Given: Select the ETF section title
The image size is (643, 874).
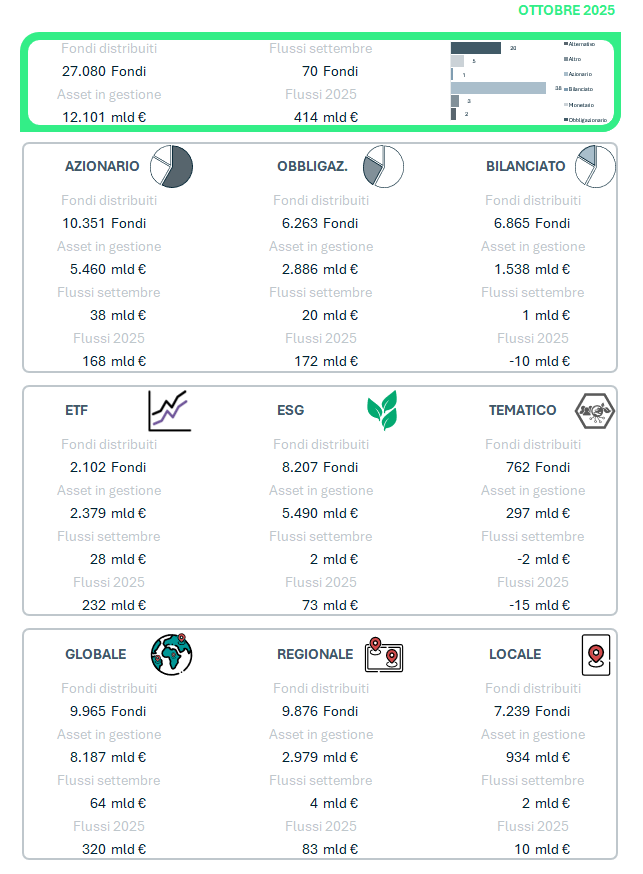Looking at the screenshot, I should [76, 410].
